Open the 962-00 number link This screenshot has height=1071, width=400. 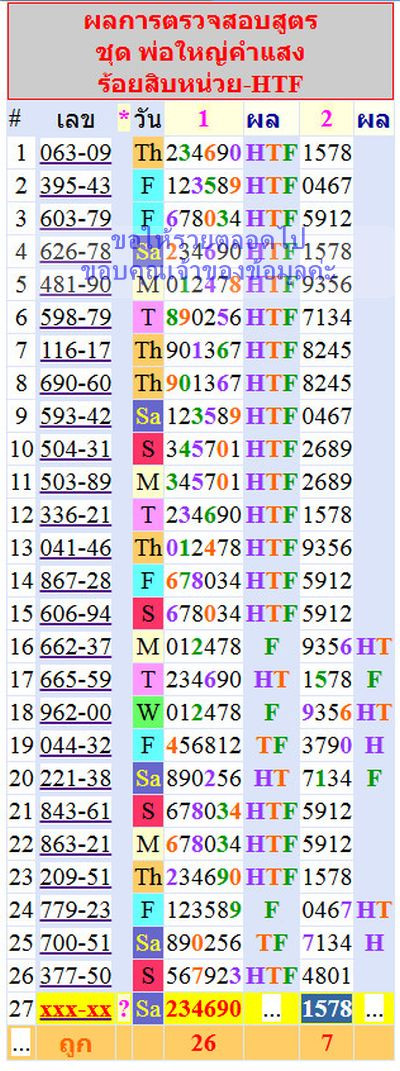(76, 712)
